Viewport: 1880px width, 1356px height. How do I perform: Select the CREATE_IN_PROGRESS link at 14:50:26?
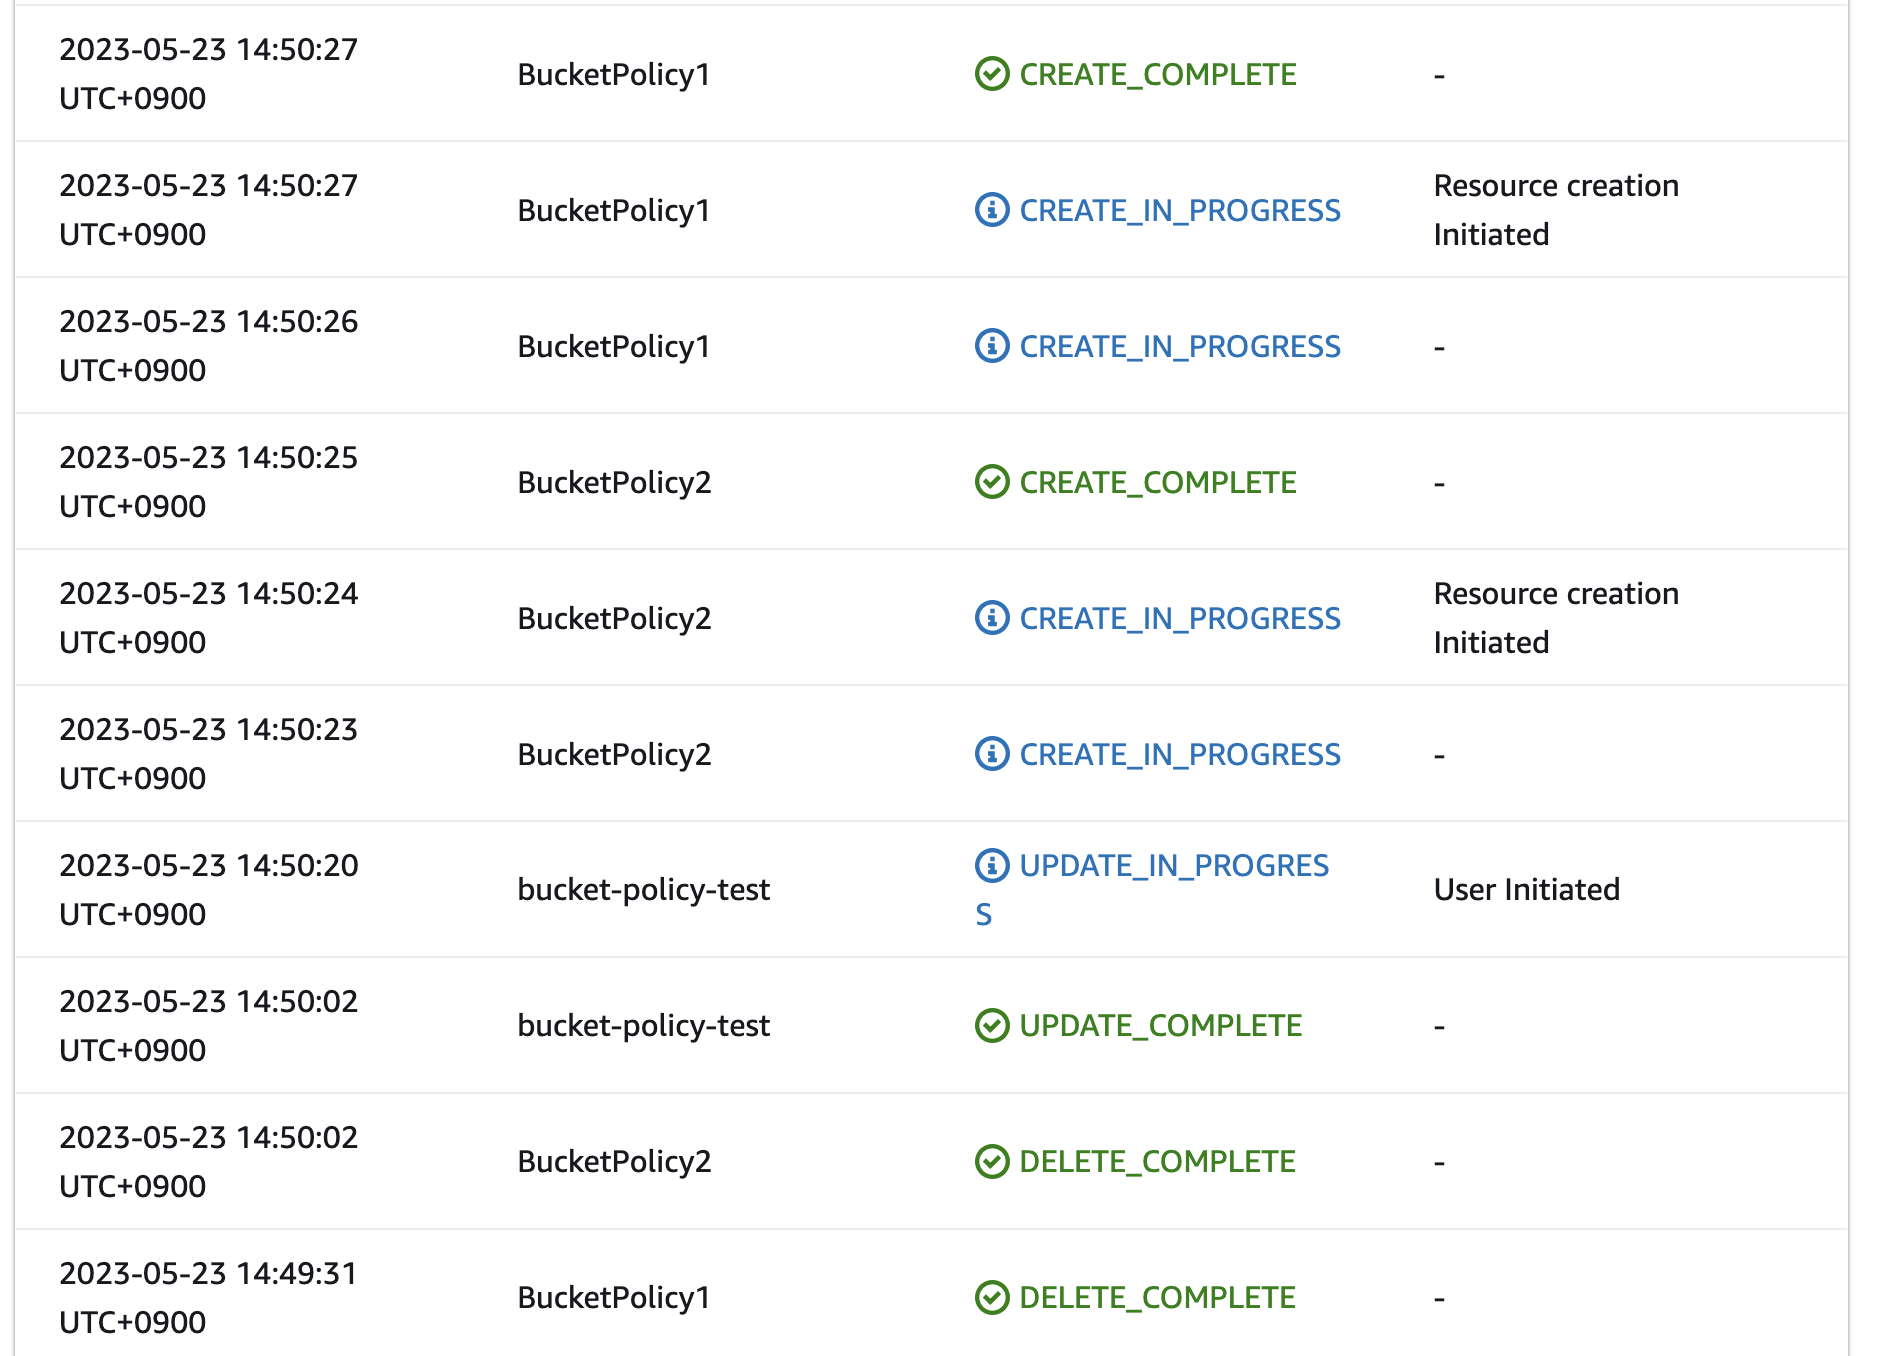click(1180, 346)
